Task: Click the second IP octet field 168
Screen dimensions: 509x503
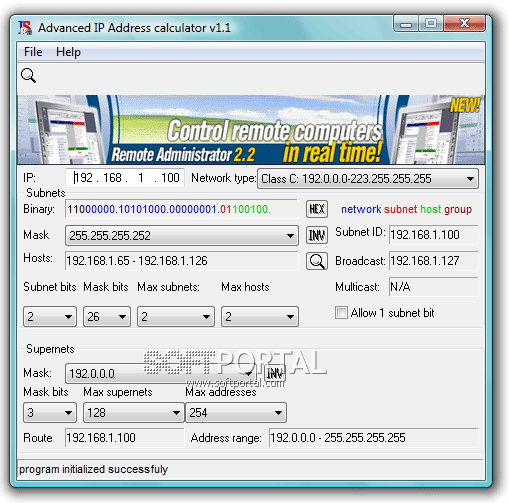Action: (x=112, y=178)
